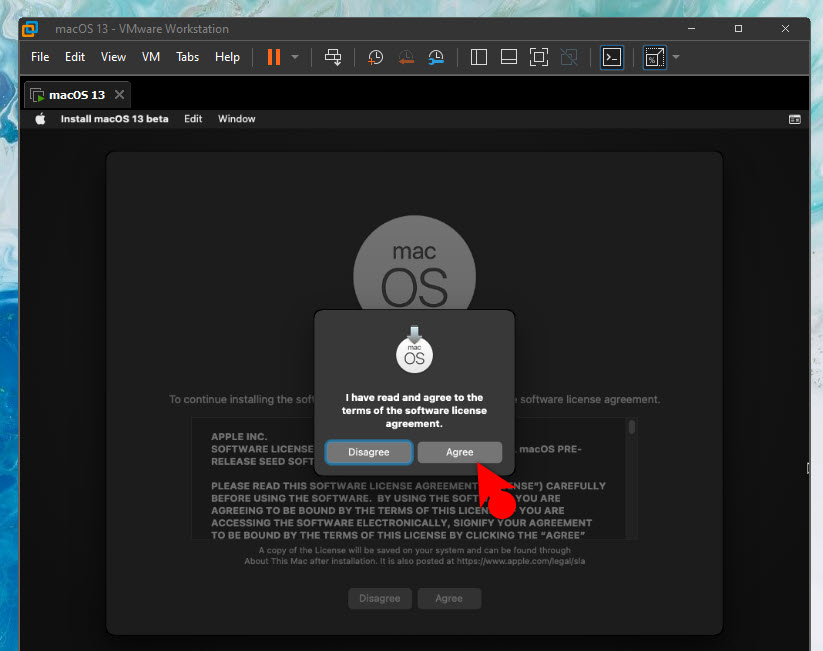This screenshot has height=651, width=823.
Task: Open the guest Window menu
Action: coord(237,119)
